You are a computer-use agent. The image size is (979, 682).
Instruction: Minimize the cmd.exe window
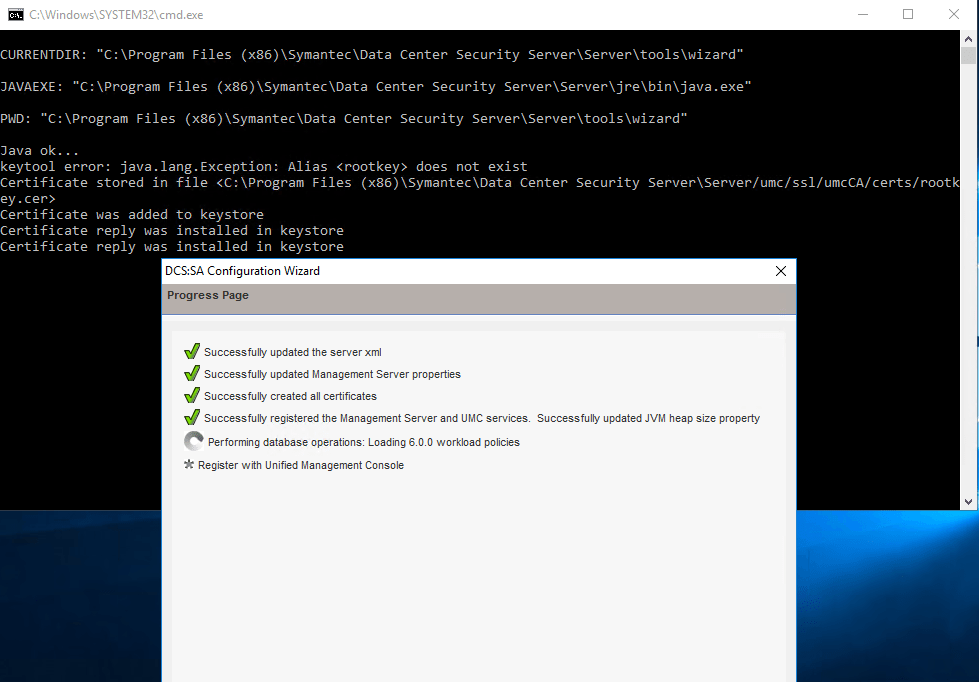tap(863, 14)
